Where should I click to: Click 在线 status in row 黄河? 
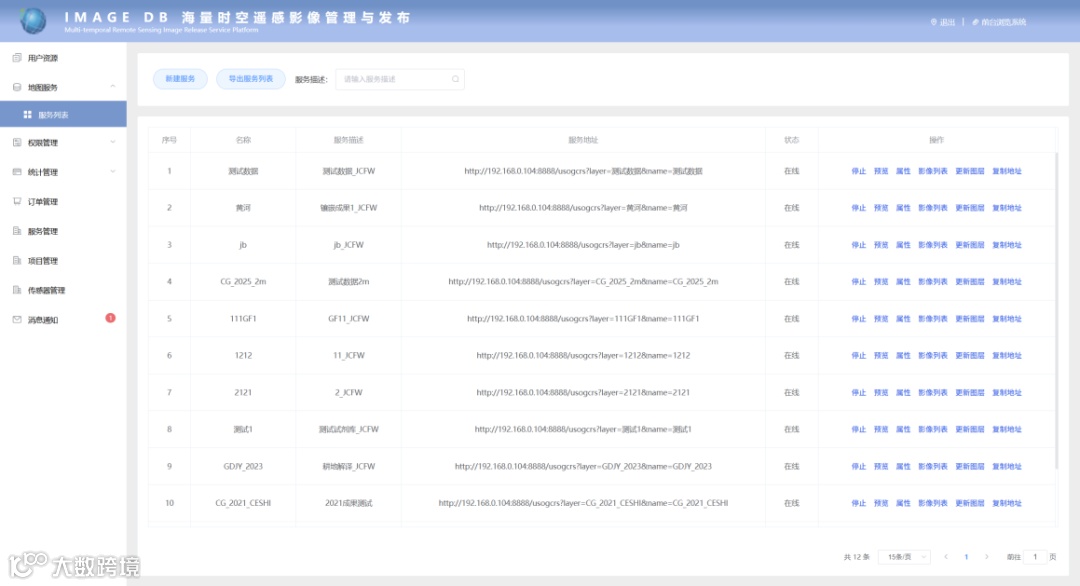[x=791, y=208]
